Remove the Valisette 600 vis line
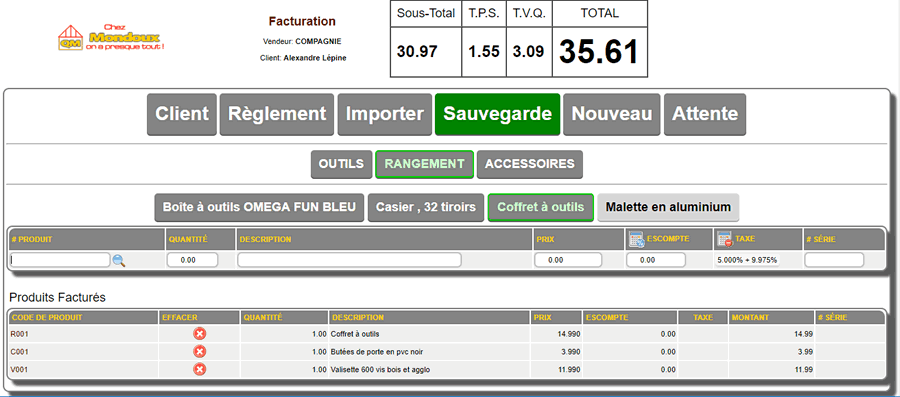Viewport: 900px width, 397px height. (x=199, y=369)
